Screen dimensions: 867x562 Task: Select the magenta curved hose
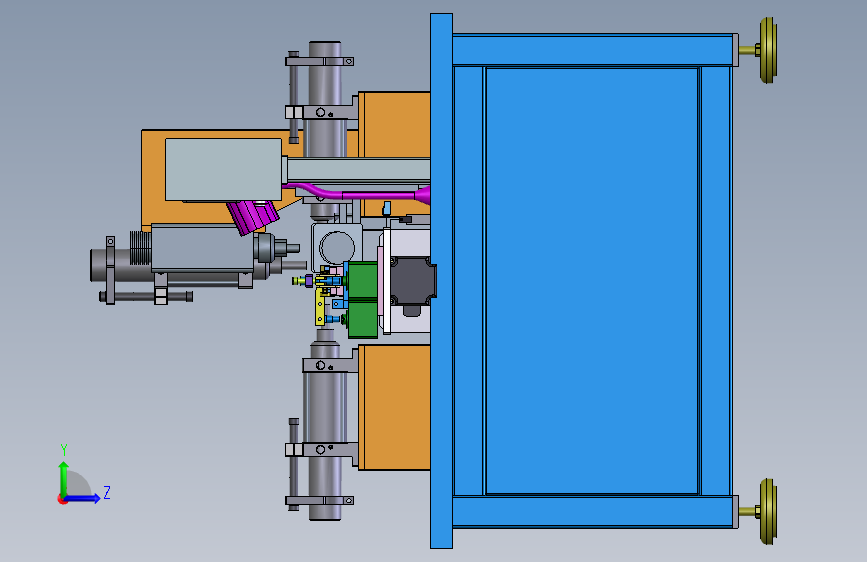pos(359,194)
